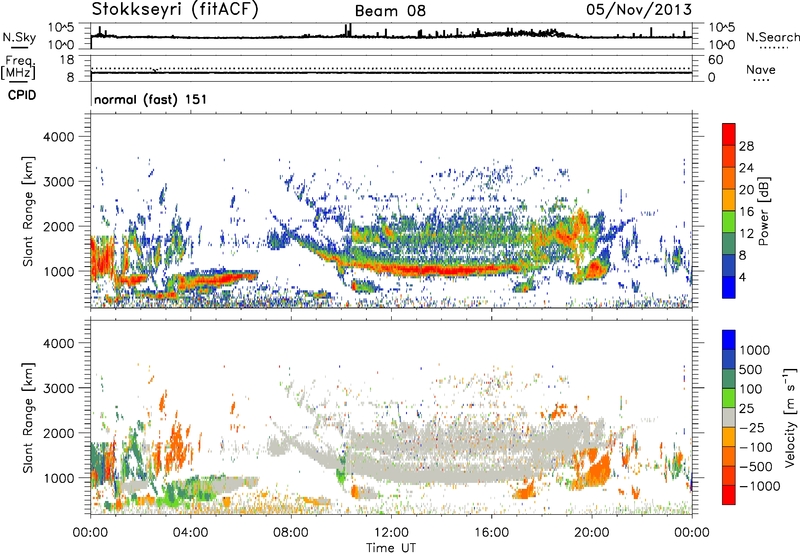800x554 pixels.
Task: Click the 20:00 time tick label
Action: tap(591, 533)
